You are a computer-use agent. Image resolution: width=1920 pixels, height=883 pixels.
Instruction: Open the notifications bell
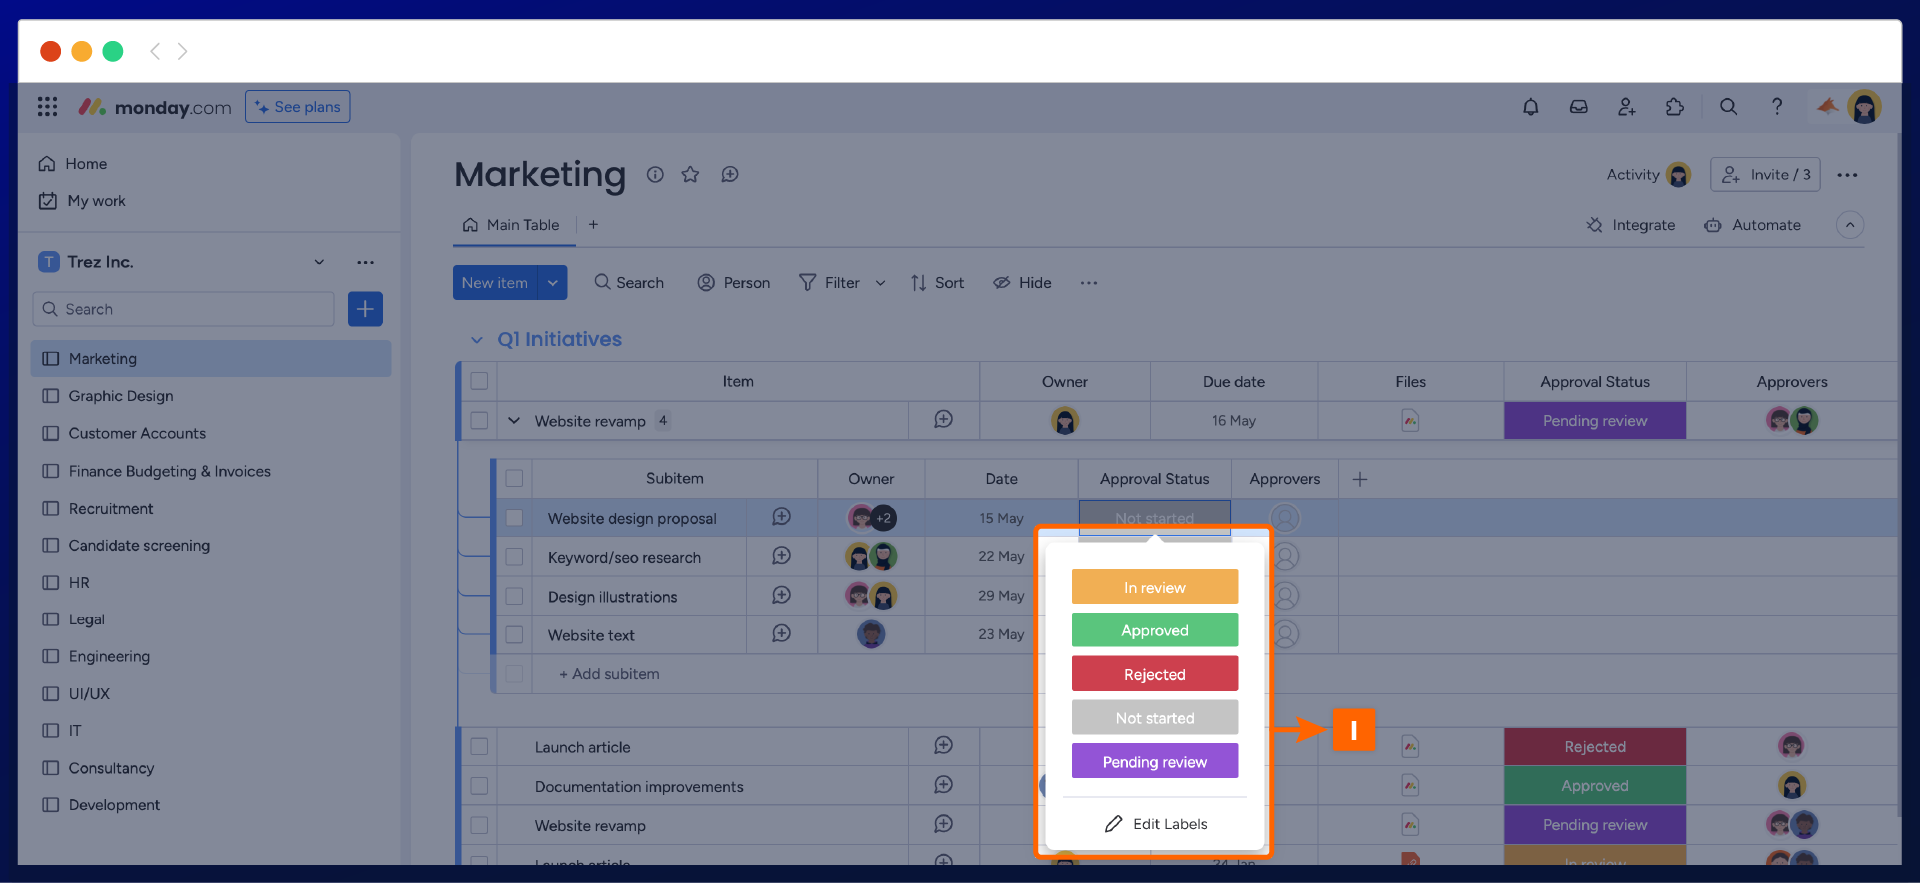click(x=1530, y=107)
